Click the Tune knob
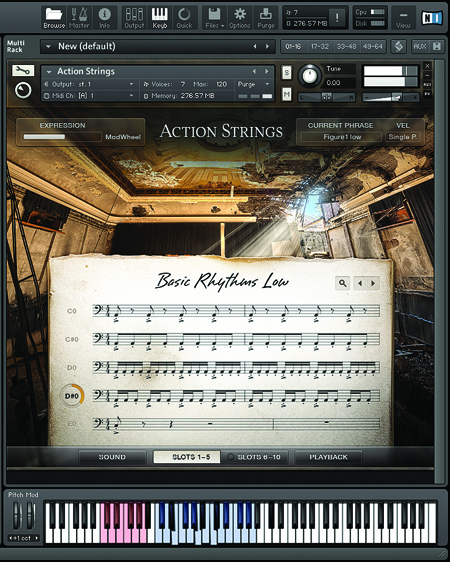The height and width of the screenshot is (562, 450). click(310, 76)
